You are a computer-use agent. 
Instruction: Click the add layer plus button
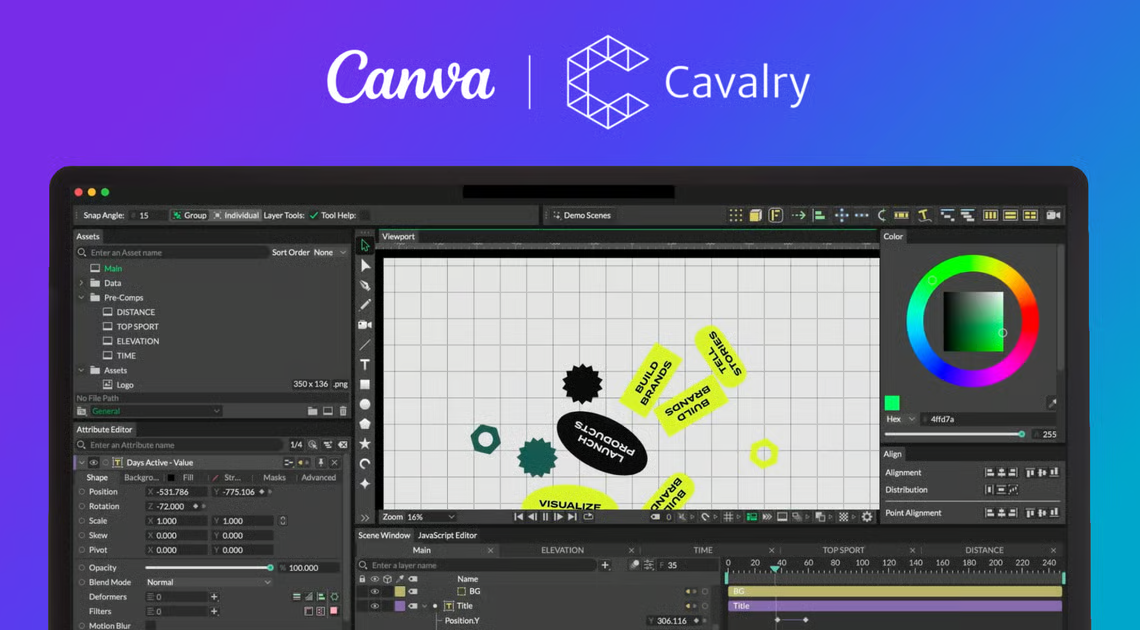click(605, 565)
